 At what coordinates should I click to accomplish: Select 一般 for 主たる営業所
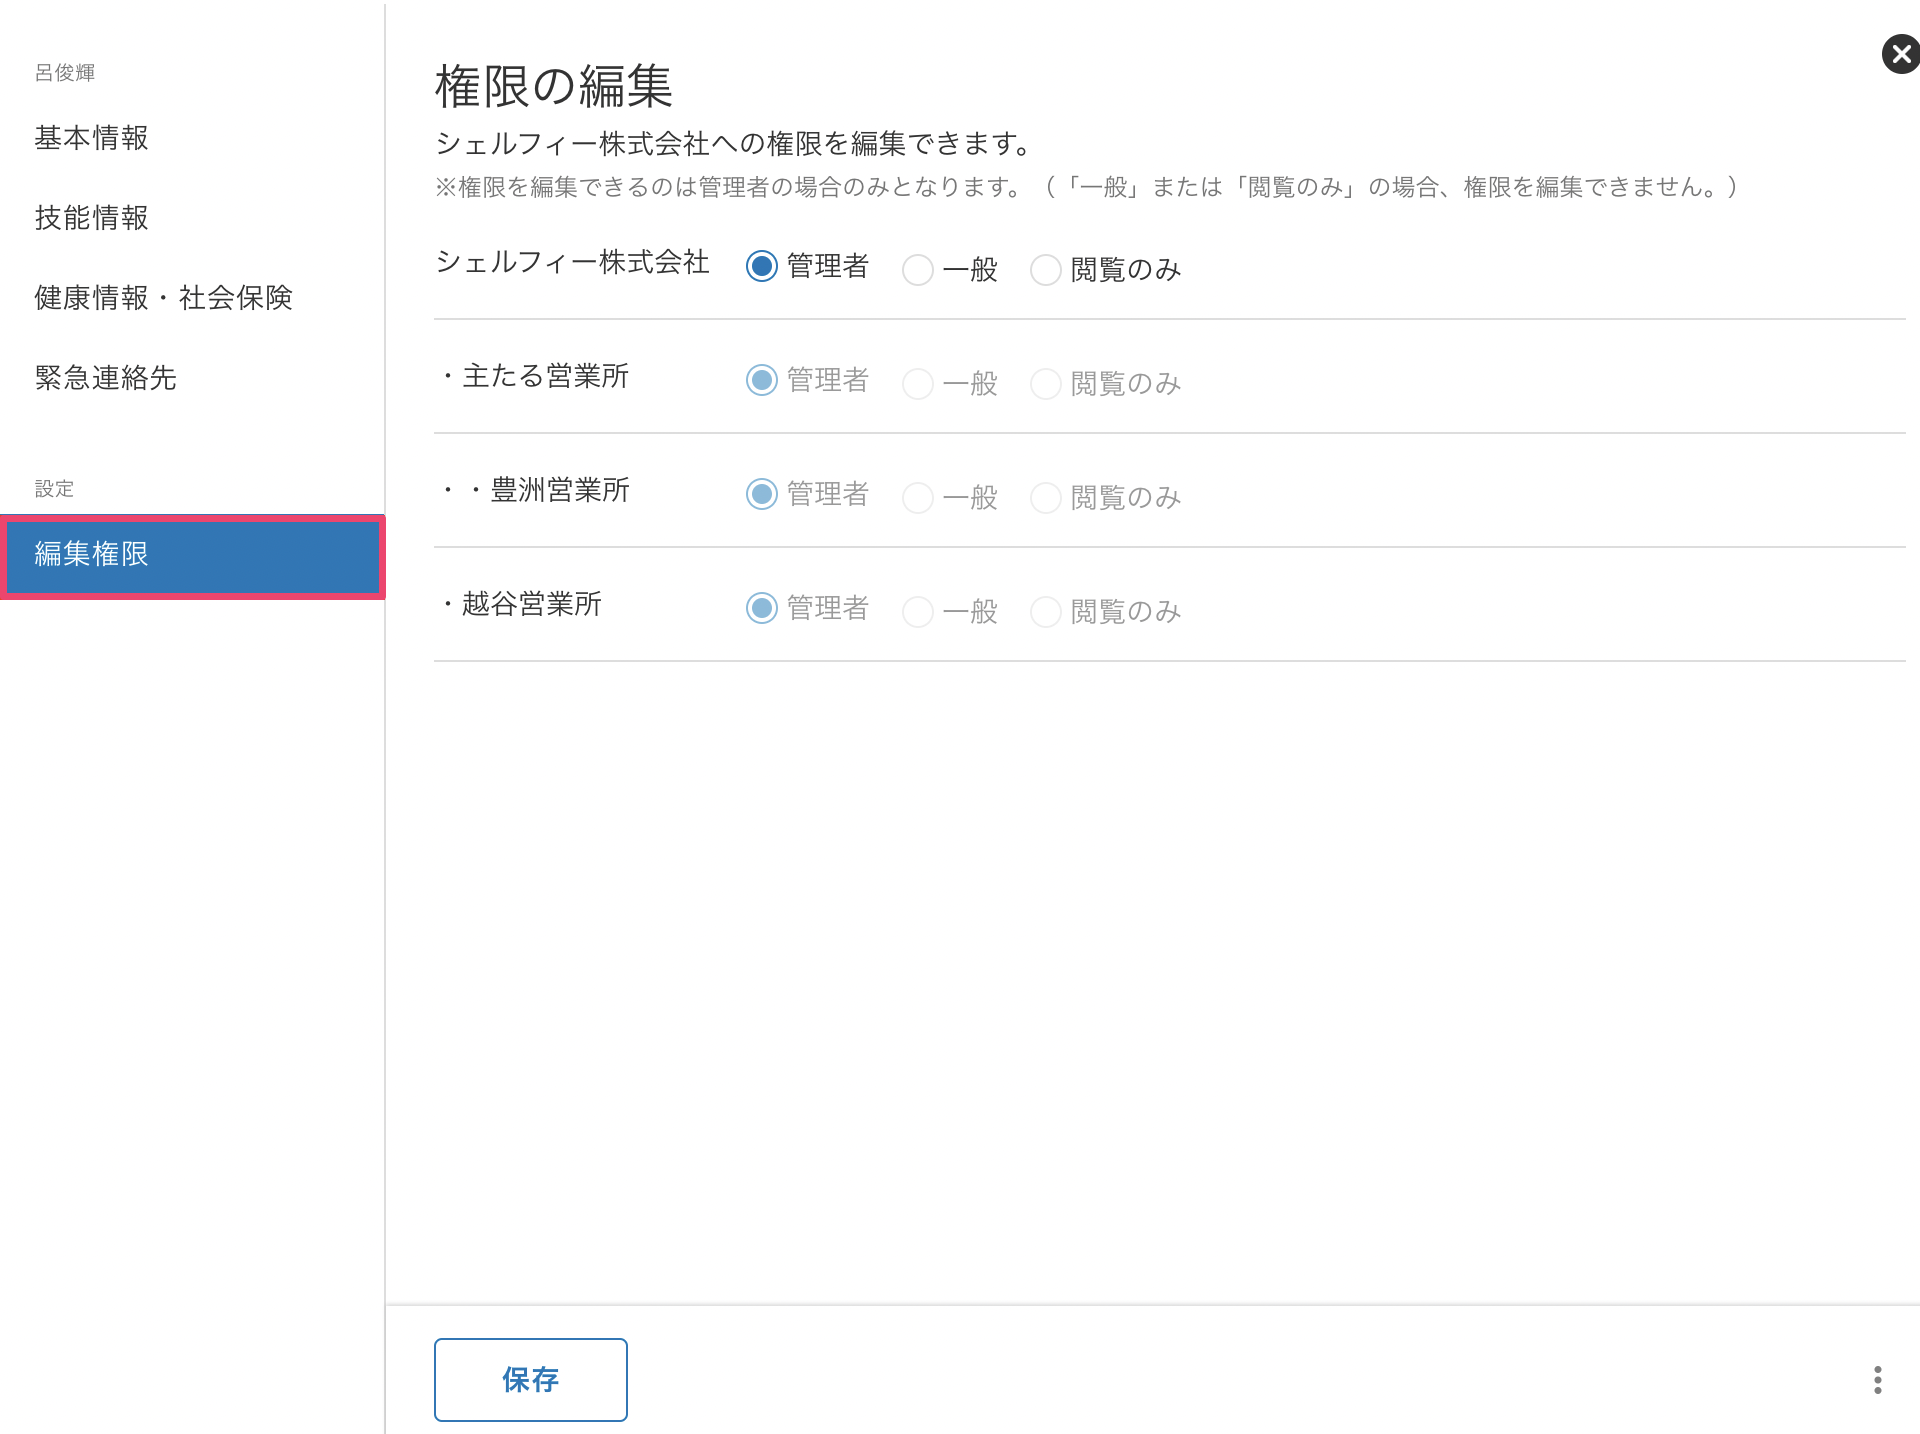(918, 384)
